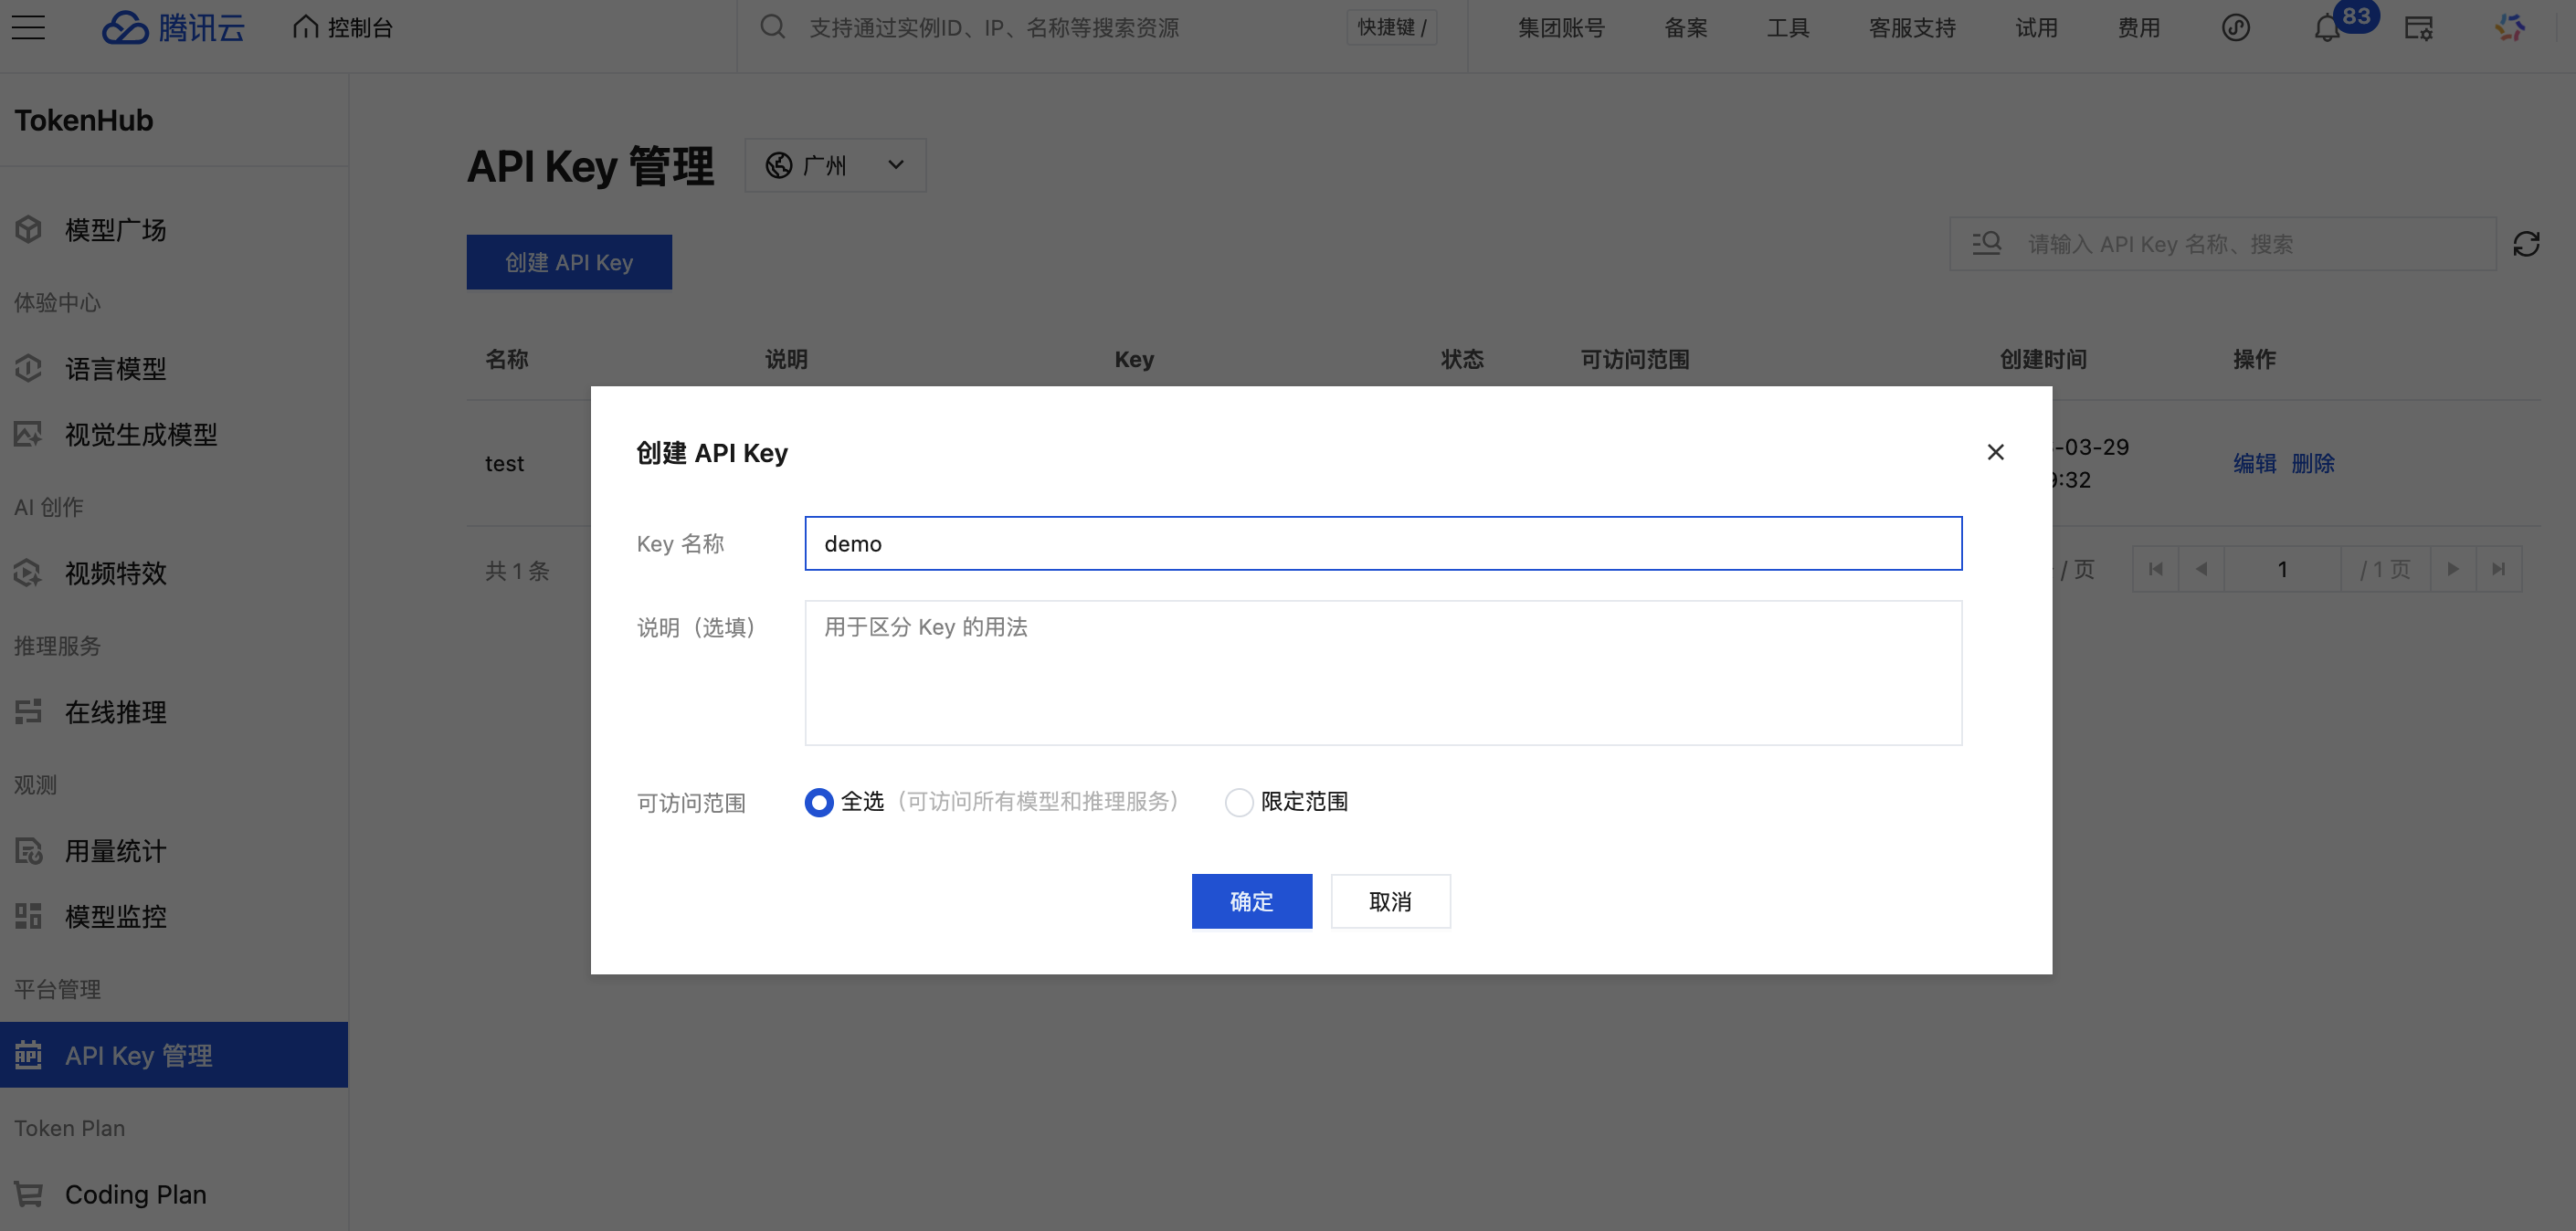
Task: Open the hamburger menu icon
Action: click(x=28, y=27)
